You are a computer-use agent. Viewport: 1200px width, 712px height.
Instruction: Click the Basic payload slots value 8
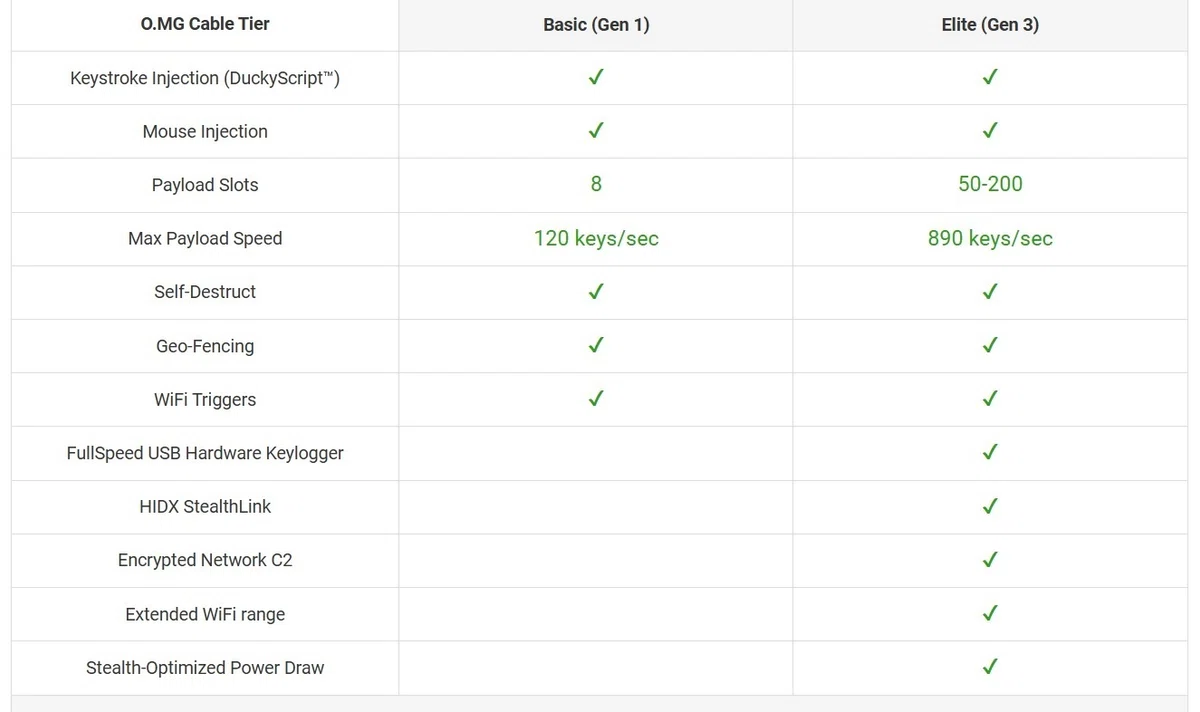pyautogui.click(x=596, y=184)
